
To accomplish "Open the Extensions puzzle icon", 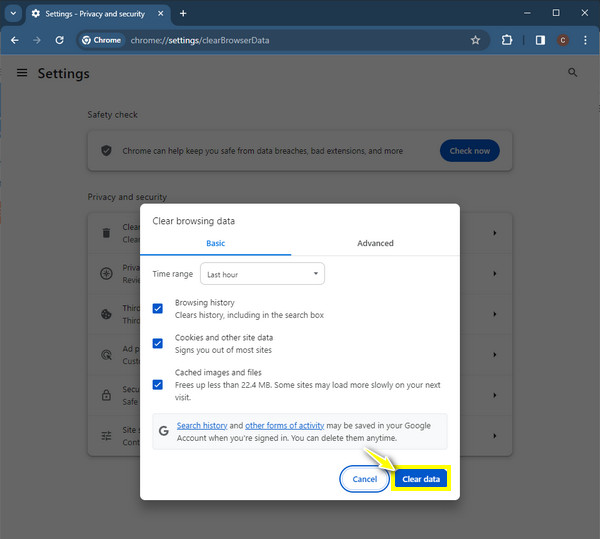I will (x=507, y=40).
